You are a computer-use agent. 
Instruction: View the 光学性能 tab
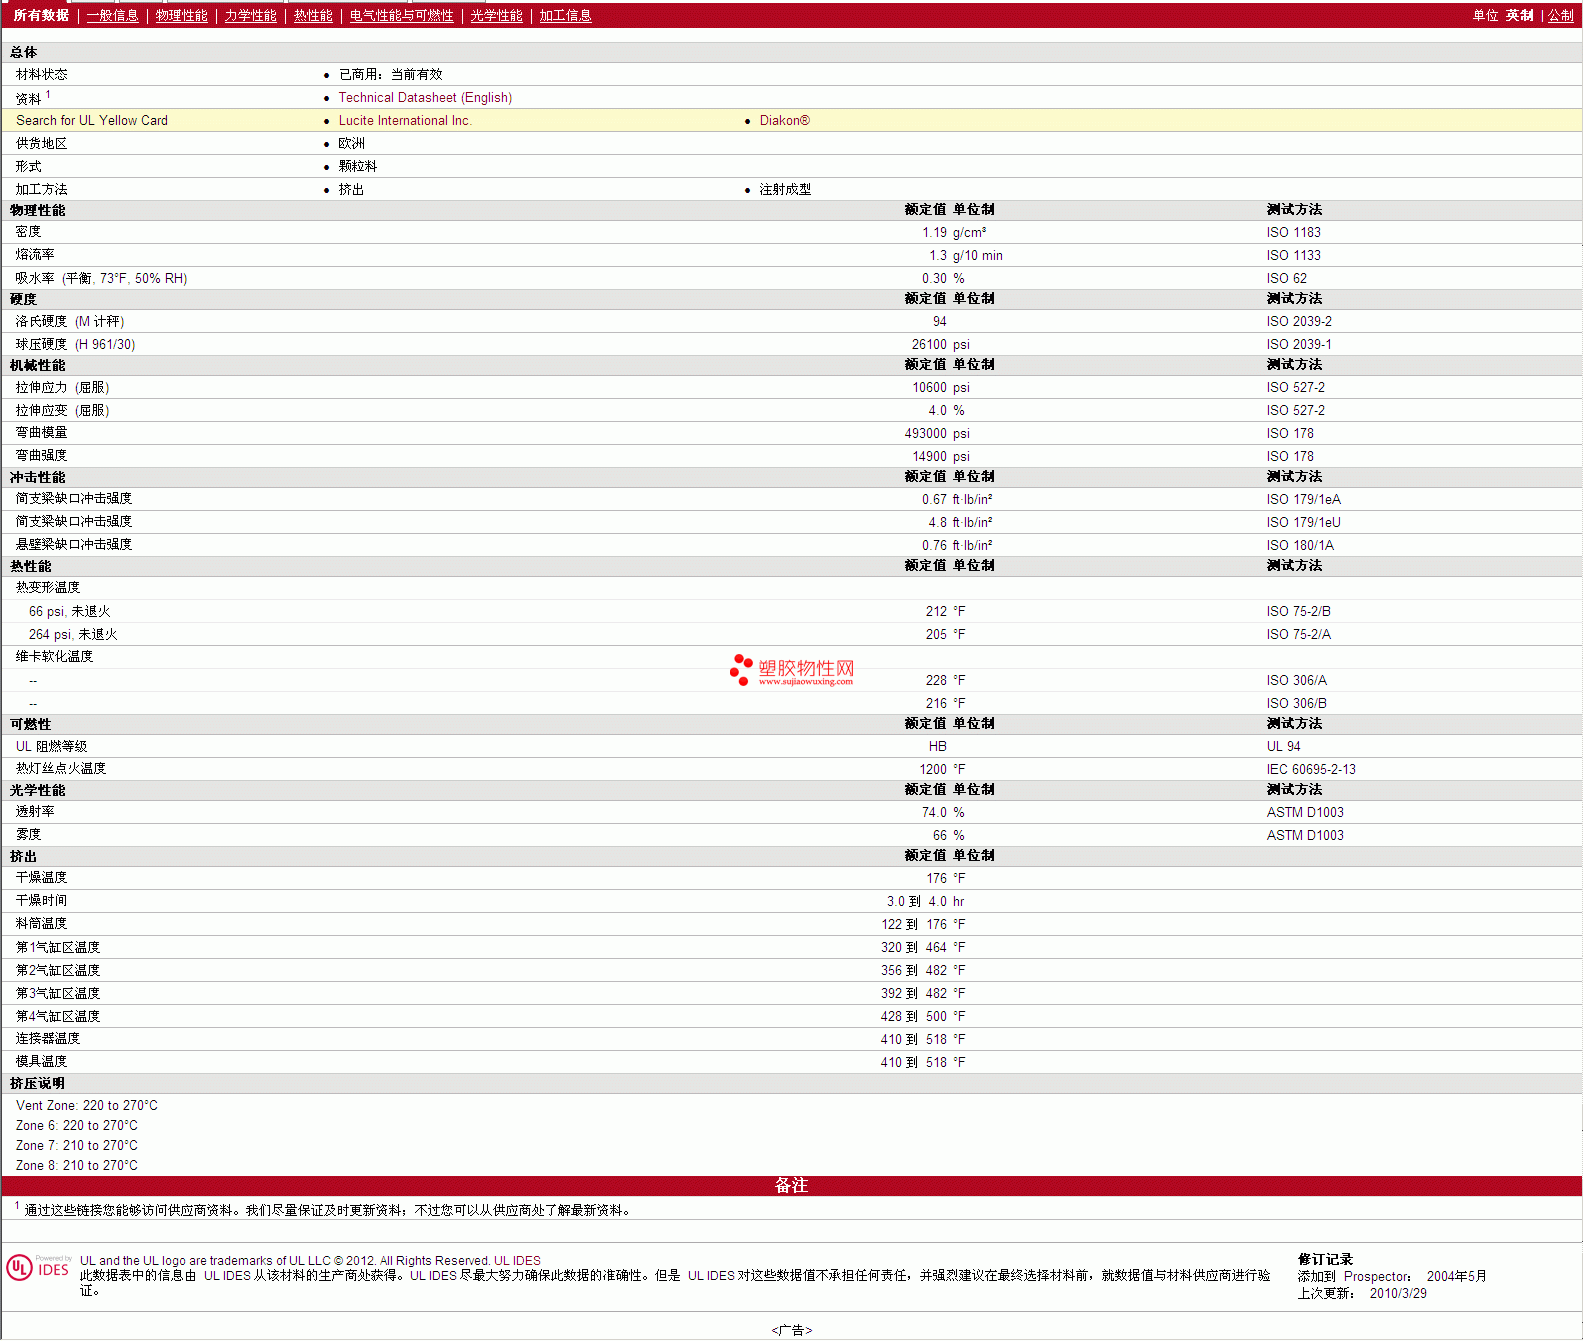tap(496, 16)
